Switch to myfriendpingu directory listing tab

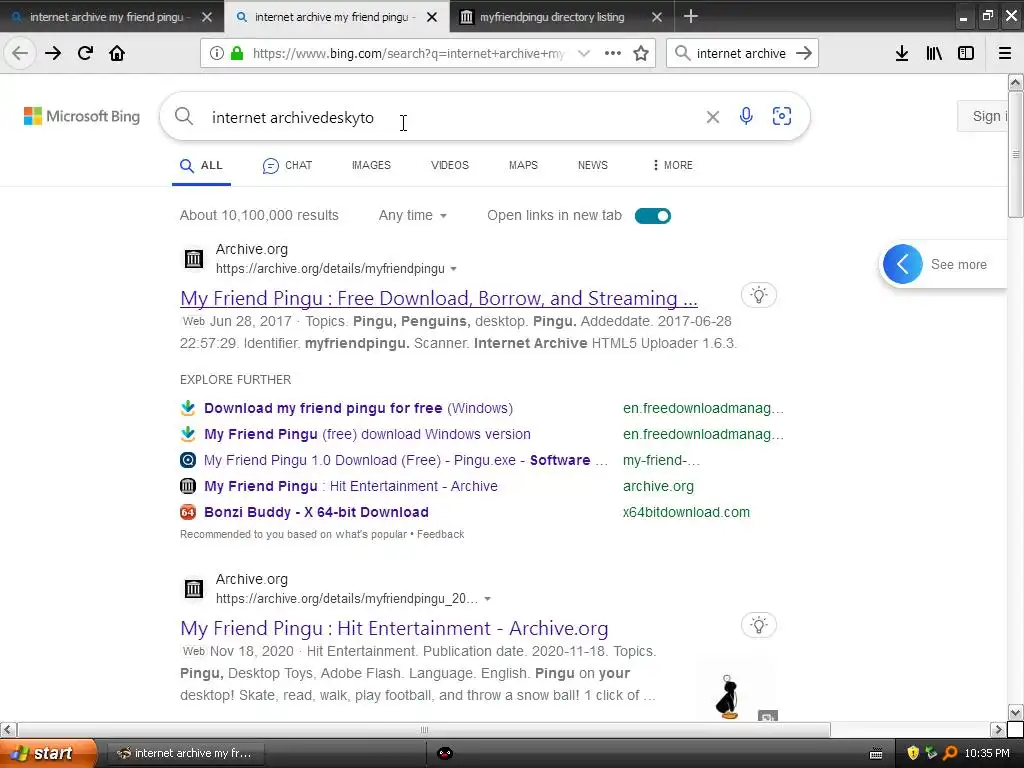click(552, 17)
